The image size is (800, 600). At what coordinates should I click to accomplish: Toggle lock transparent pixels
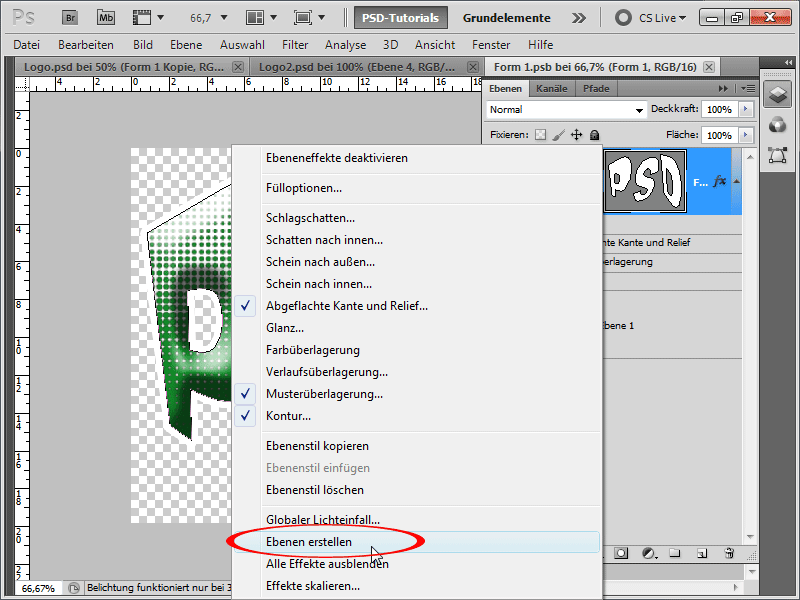[x=540, y=135]
